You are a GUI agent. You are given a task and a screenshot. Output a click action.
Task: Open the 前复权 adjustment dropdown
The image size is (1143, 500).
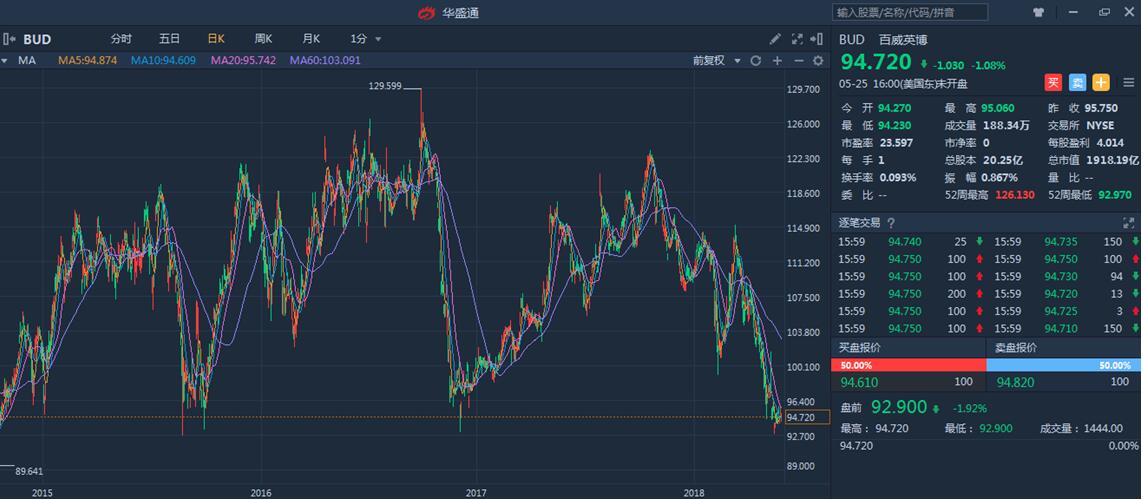coord(717,60)
